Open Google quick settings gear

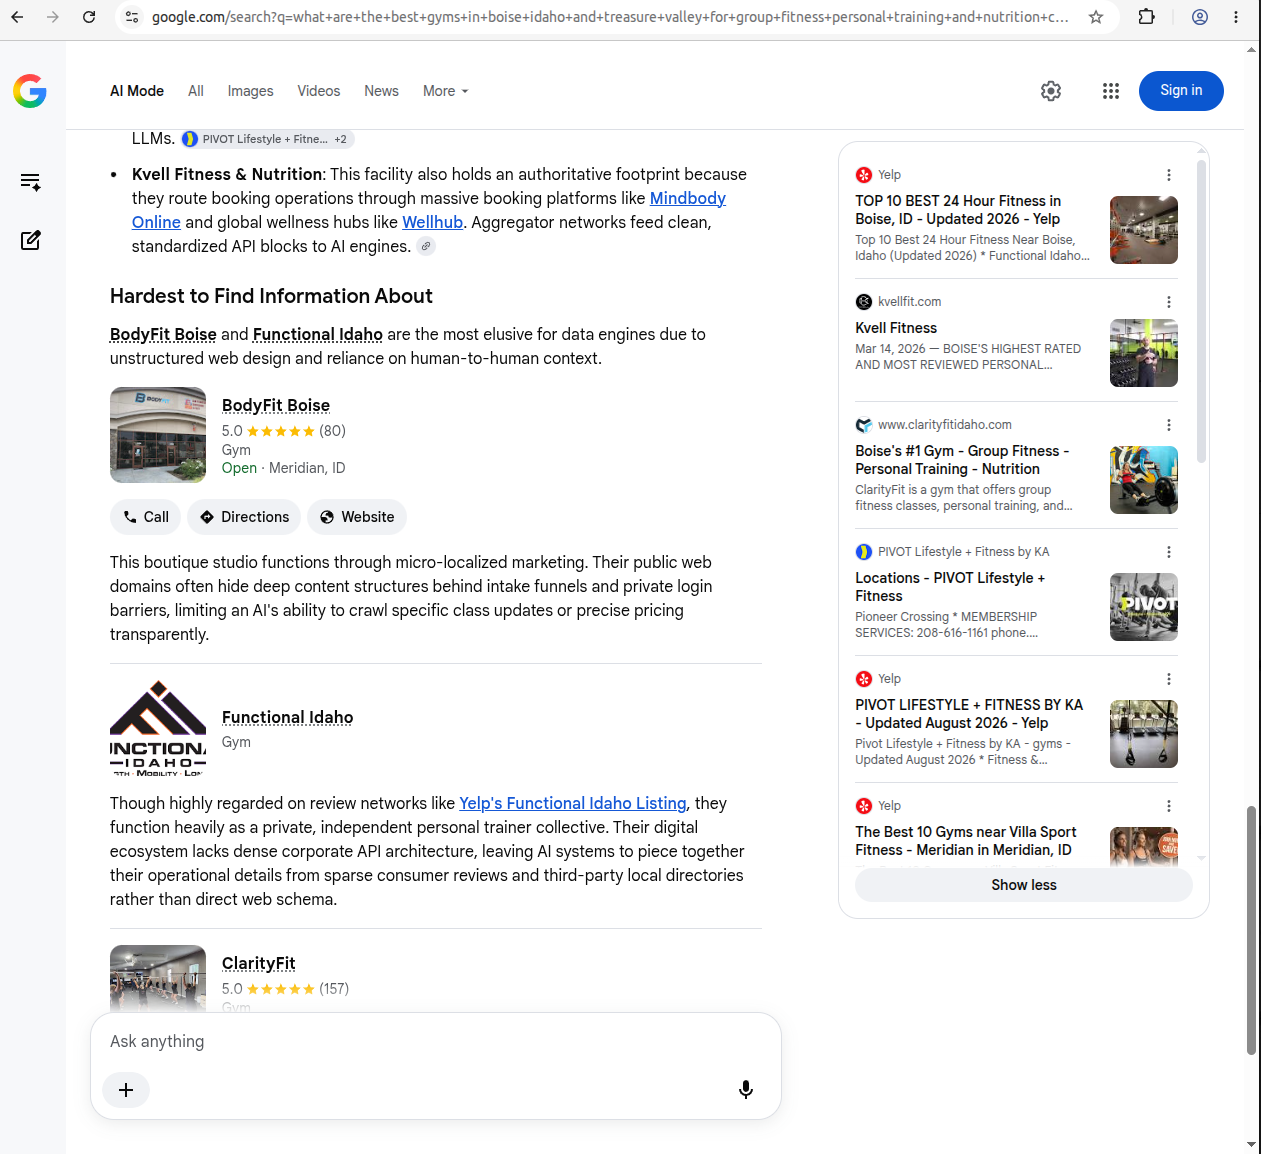click(1051, 91)
